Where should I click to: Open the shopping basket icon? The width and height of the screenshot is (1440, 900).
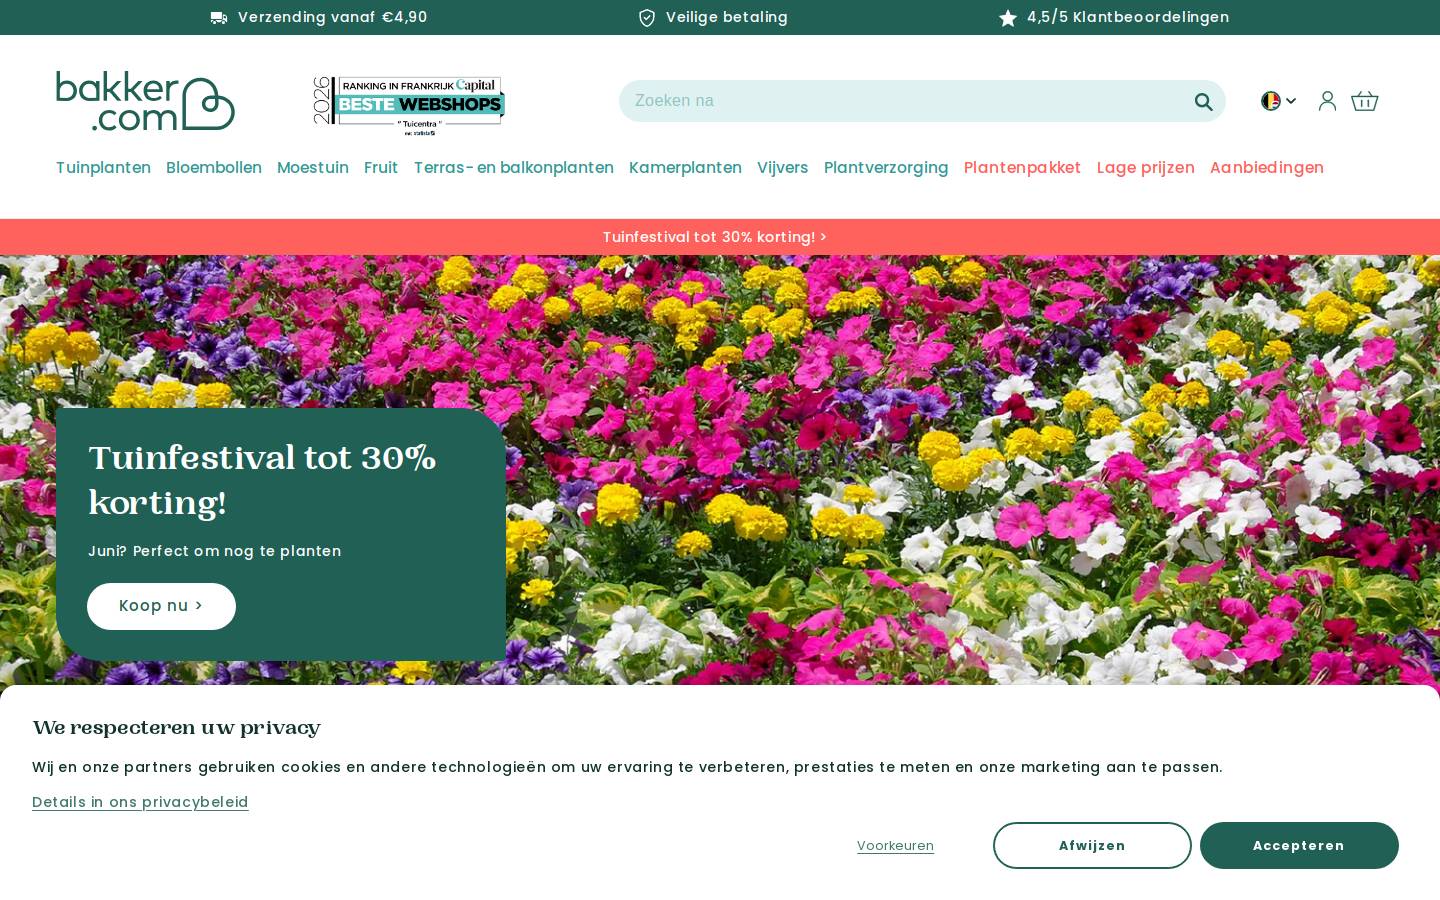coord(1364,101)
